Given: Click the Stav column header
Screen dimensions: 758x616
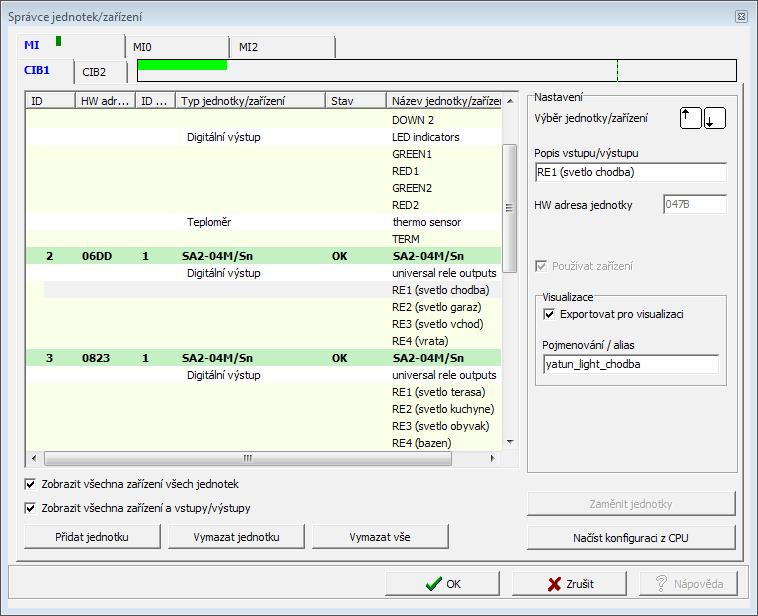Looking at the screenshot, I should tap(356, 101).
